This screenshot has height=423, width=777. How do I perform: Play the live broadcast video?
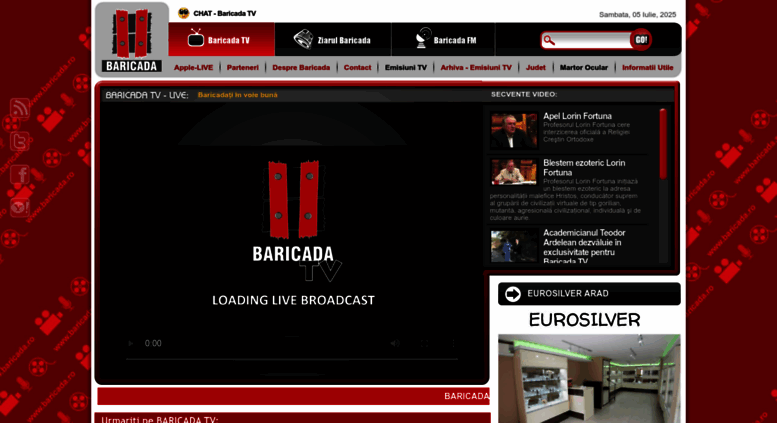coord(130,343)
